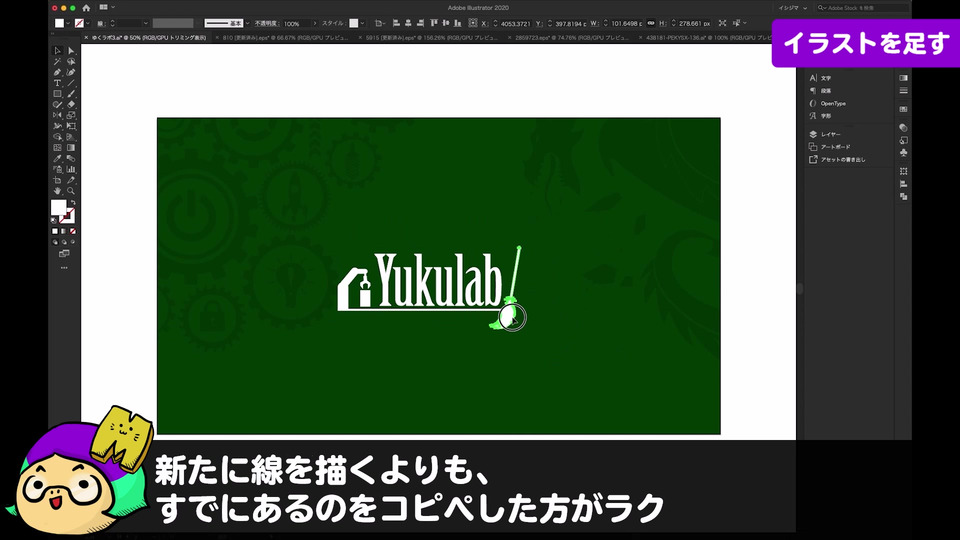Close the ゆくラボ3.ai document tab
The image size is (960, 540).
click(x=86, y=37)
